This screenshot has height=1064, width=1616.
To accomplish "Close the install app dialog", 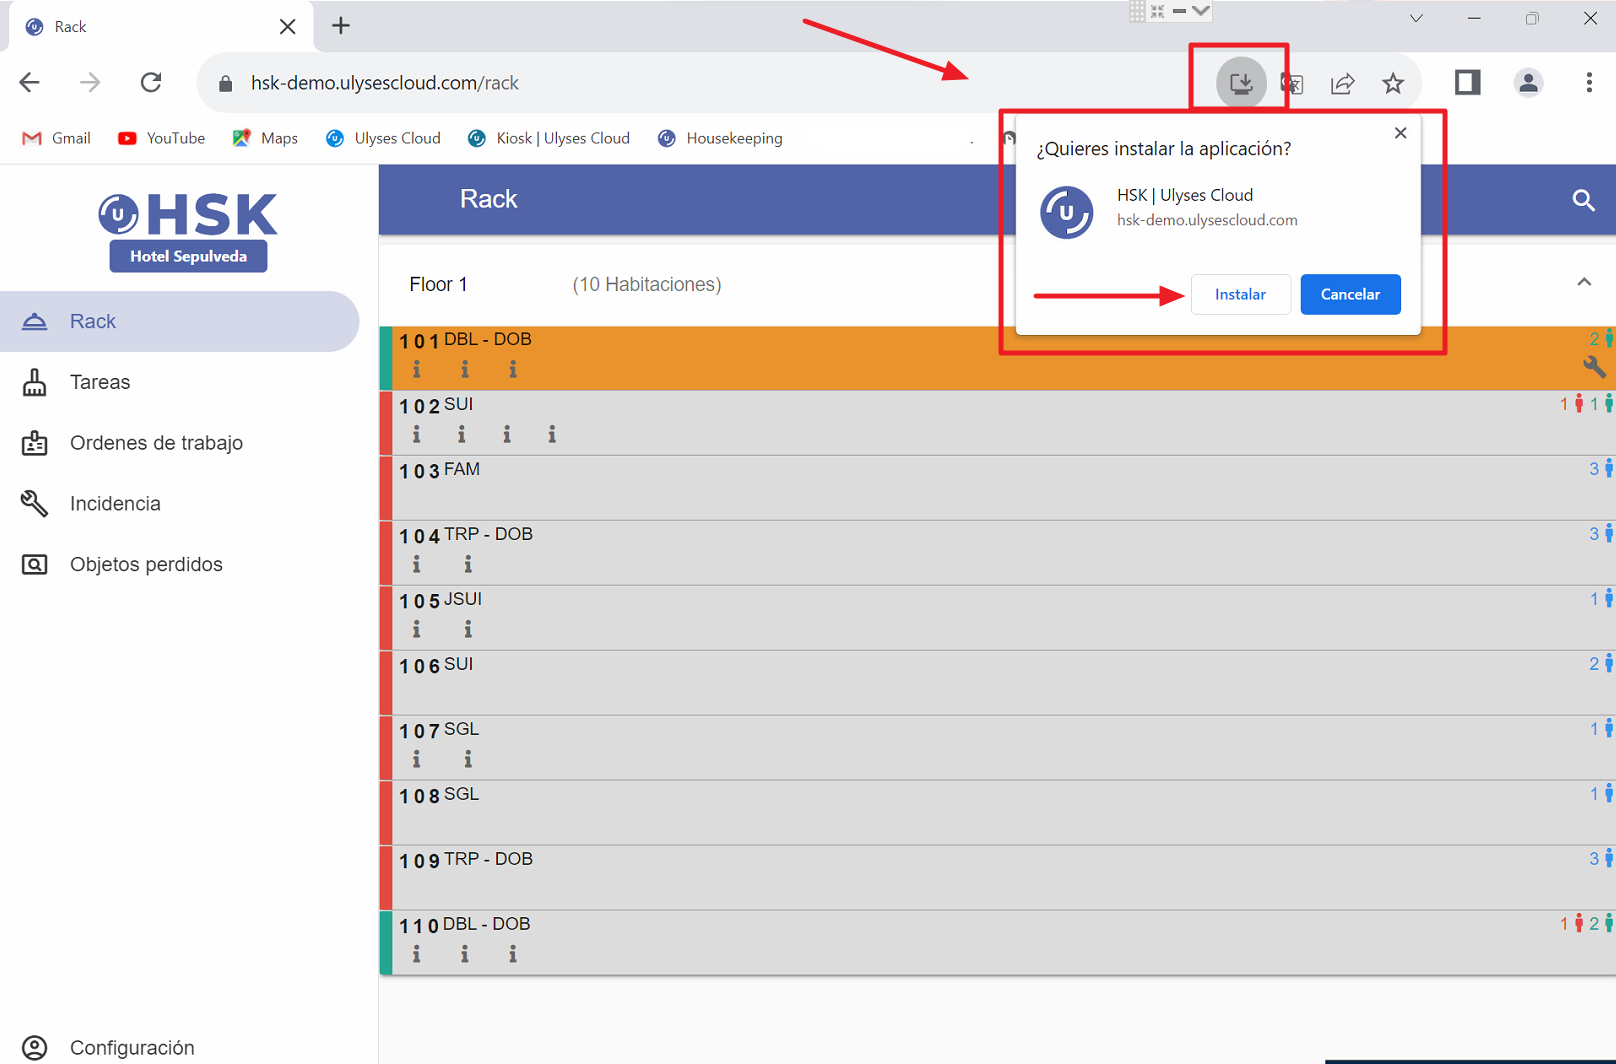I will point(1400,133).
